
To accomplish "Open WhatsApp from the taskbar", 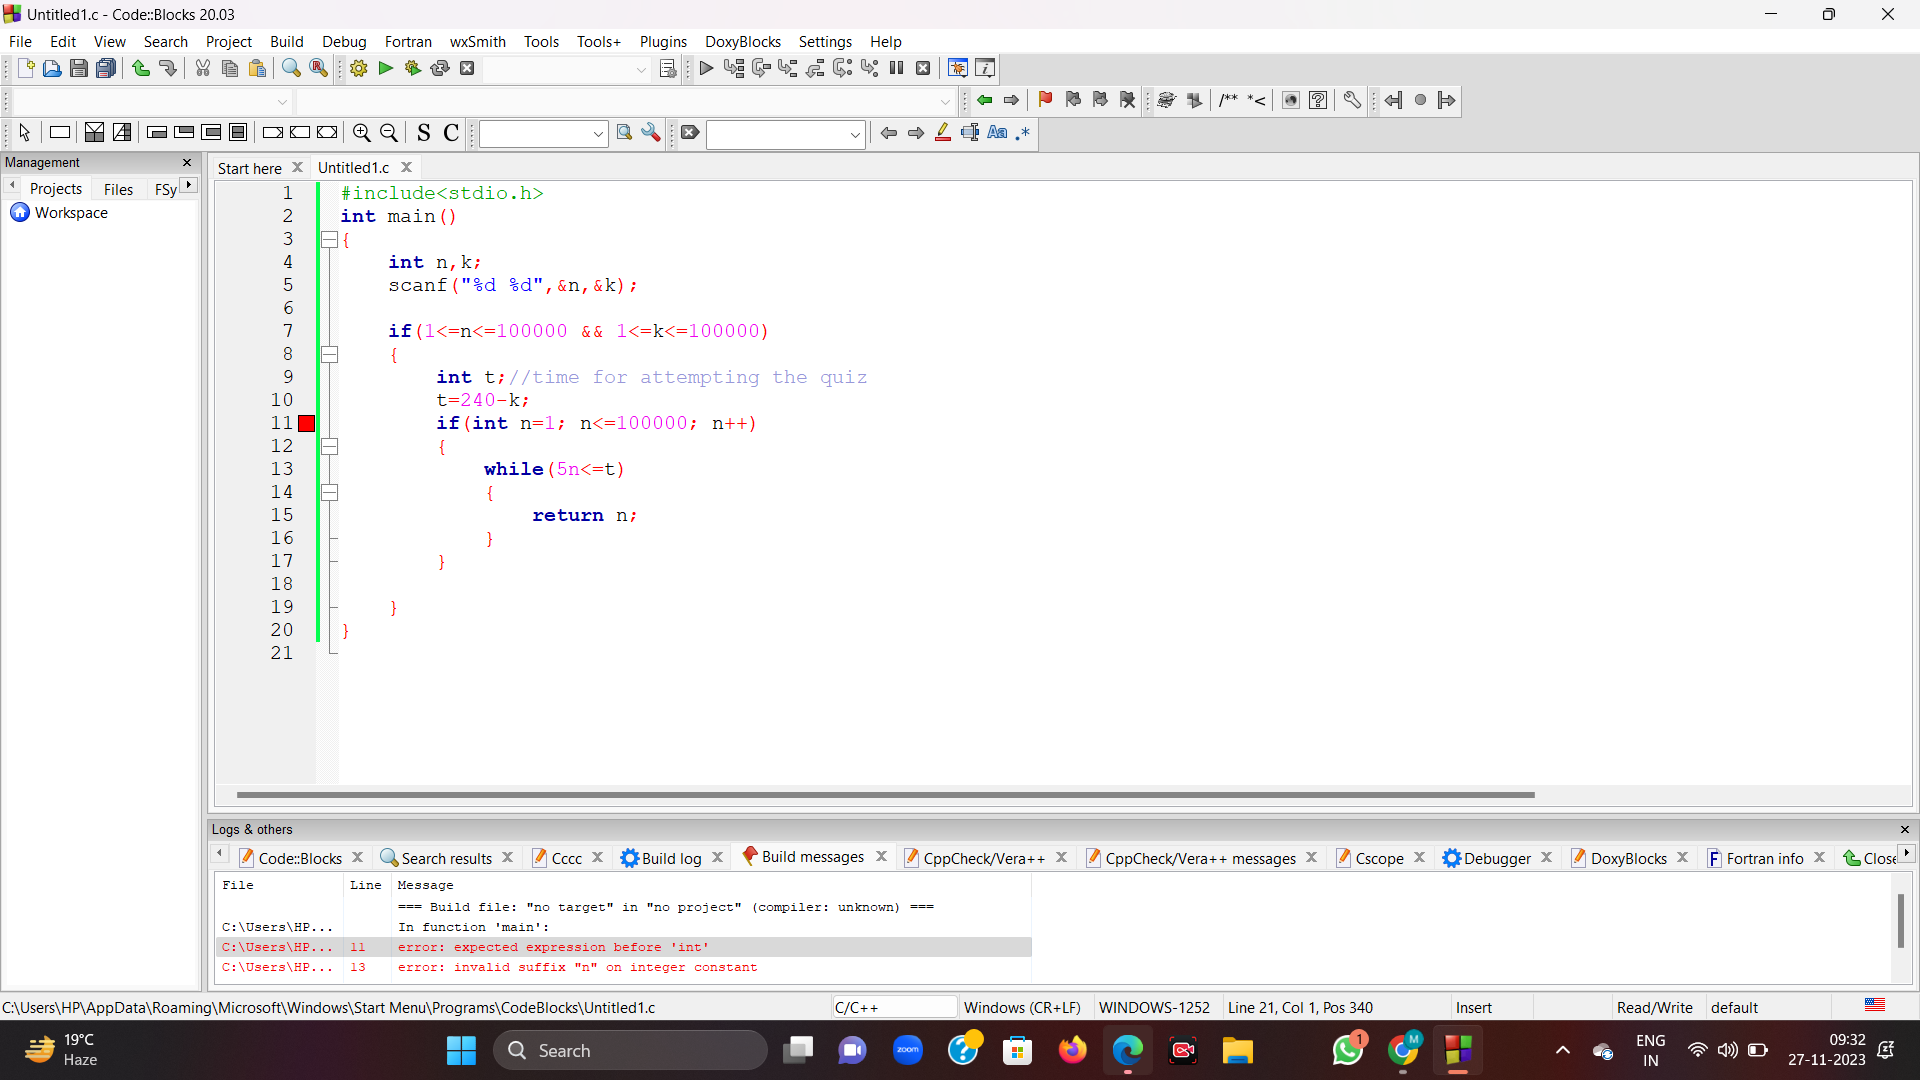I will coord(1348,1051).
